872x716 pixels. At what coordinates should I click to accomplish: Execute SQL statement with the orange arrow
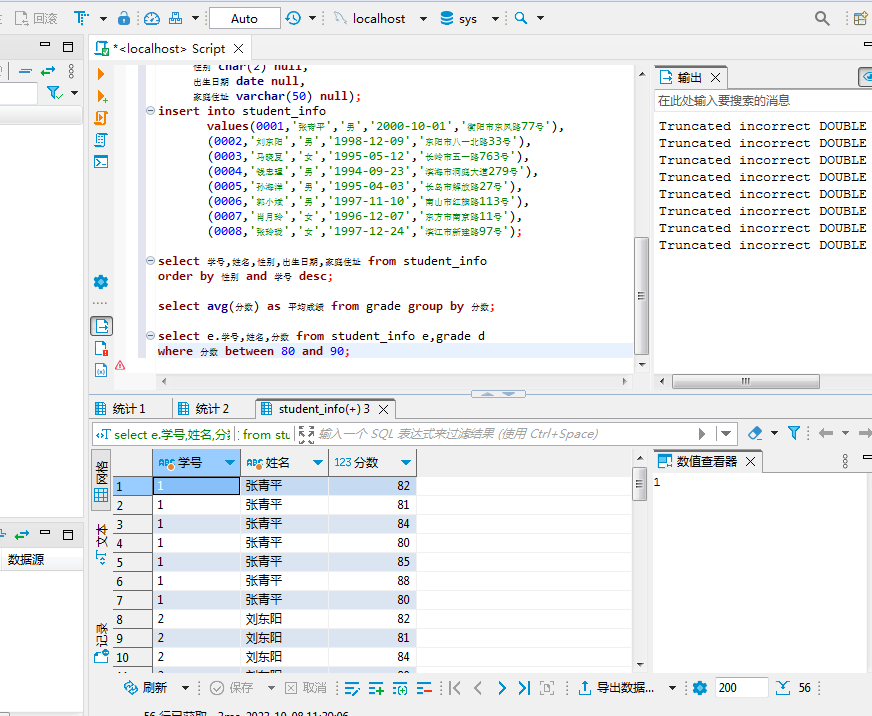[101, 74]
